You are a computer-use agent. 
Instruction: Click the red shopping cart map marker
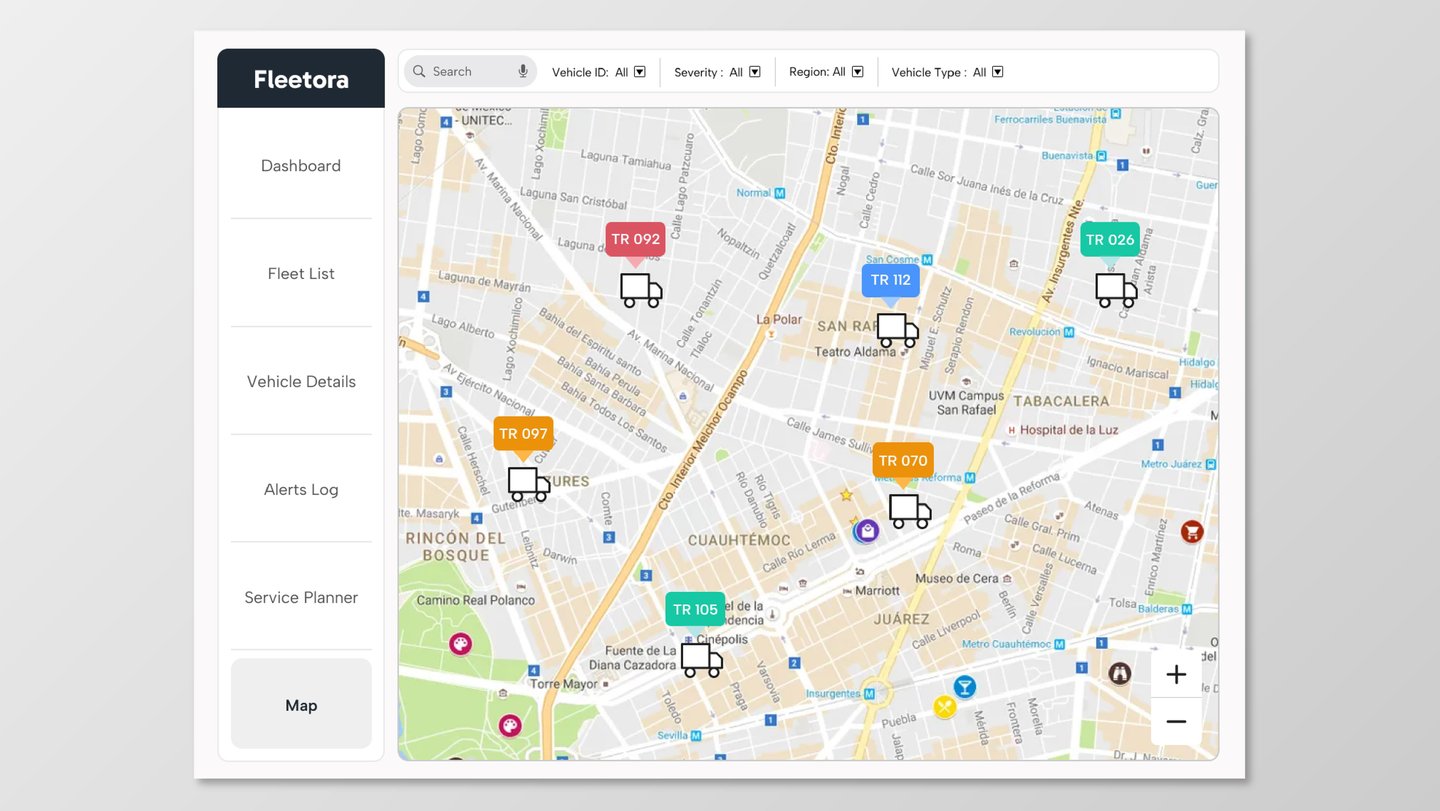point(1191,531)
